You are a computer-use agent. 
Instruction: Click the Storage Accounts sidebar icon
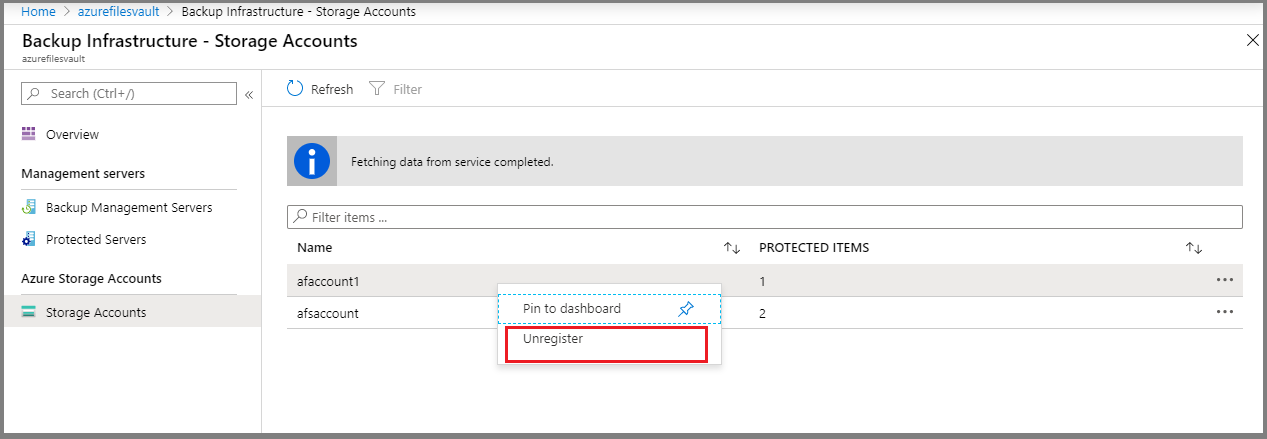[x=29, y=313]
